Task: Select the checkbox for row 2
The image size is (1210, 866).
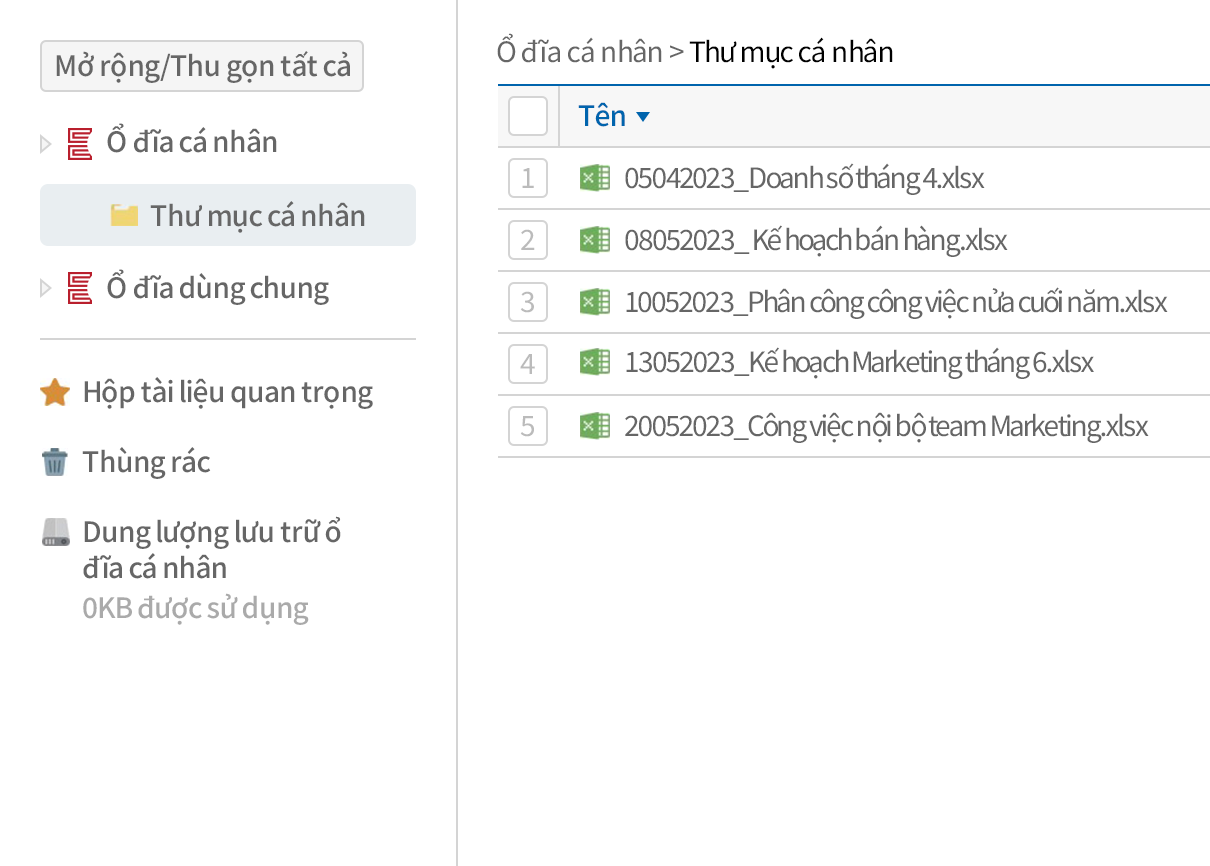Action: coord(527,239)
